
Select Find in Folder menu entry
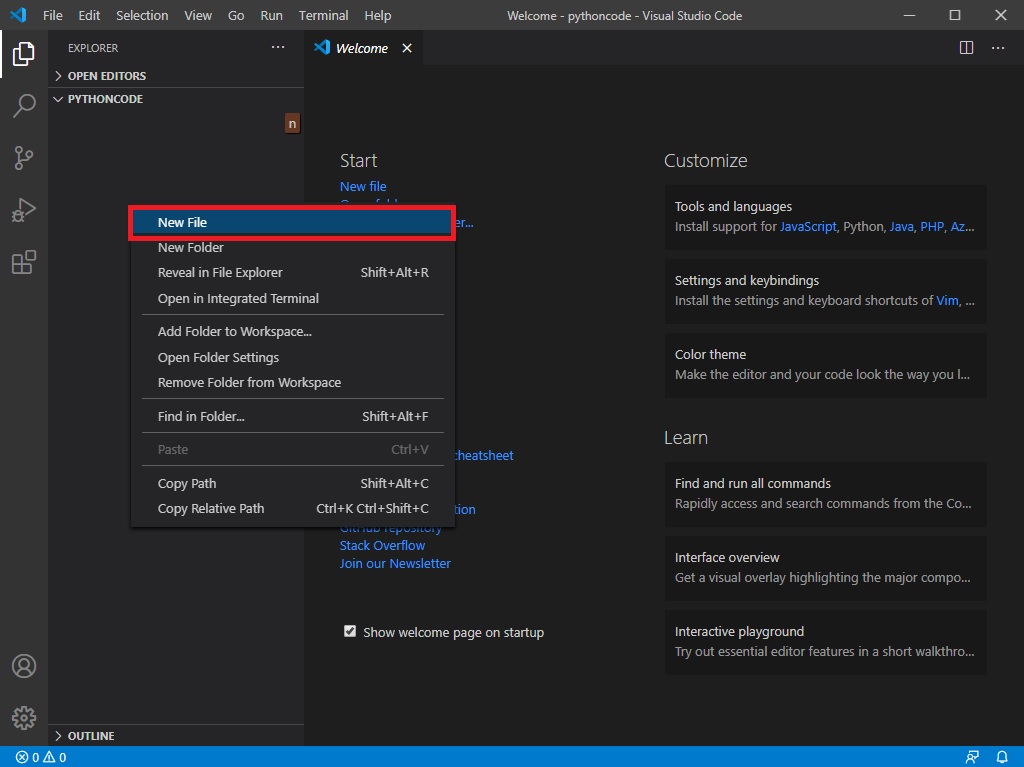[x=292, y=416]
